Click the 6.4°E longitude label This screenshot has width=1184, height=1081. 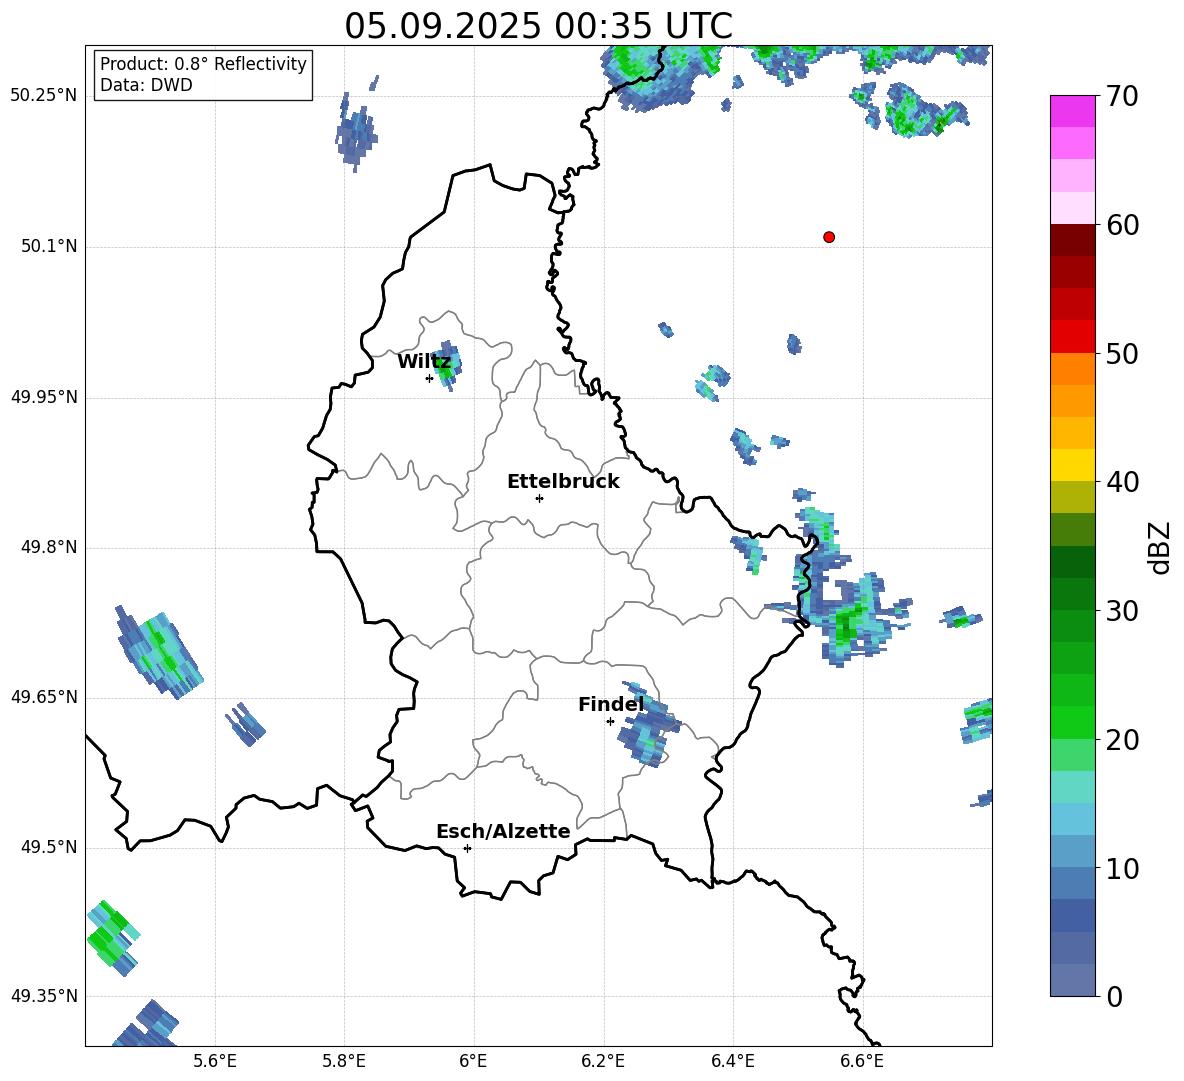(x=732, y=1061)
